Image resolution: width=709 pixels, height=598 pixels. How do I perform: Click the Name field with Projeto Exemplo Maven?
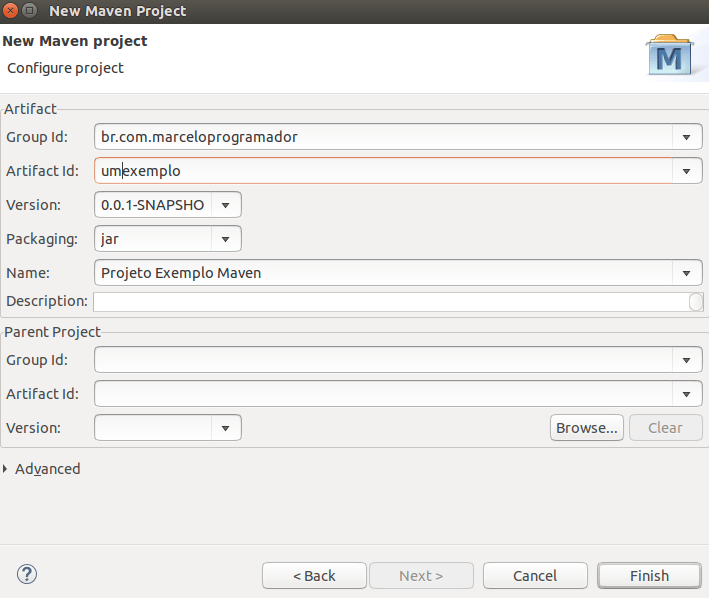coord(380,273)
